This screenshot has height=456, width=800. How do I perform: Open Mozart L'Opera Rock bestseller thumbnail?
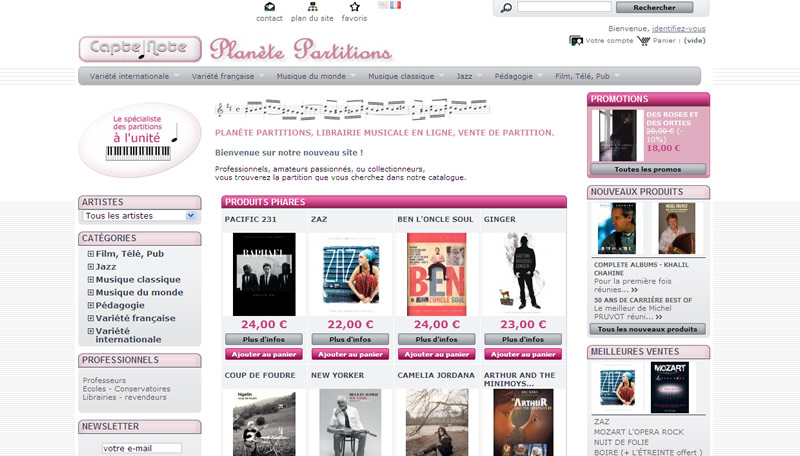tap(669, 387)
